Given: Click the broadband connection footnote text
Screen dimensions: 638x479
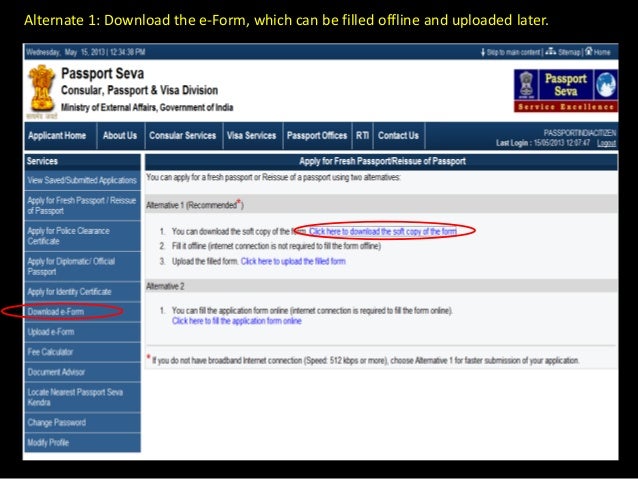Looking at the screenshot, I should tap(365, 361).
